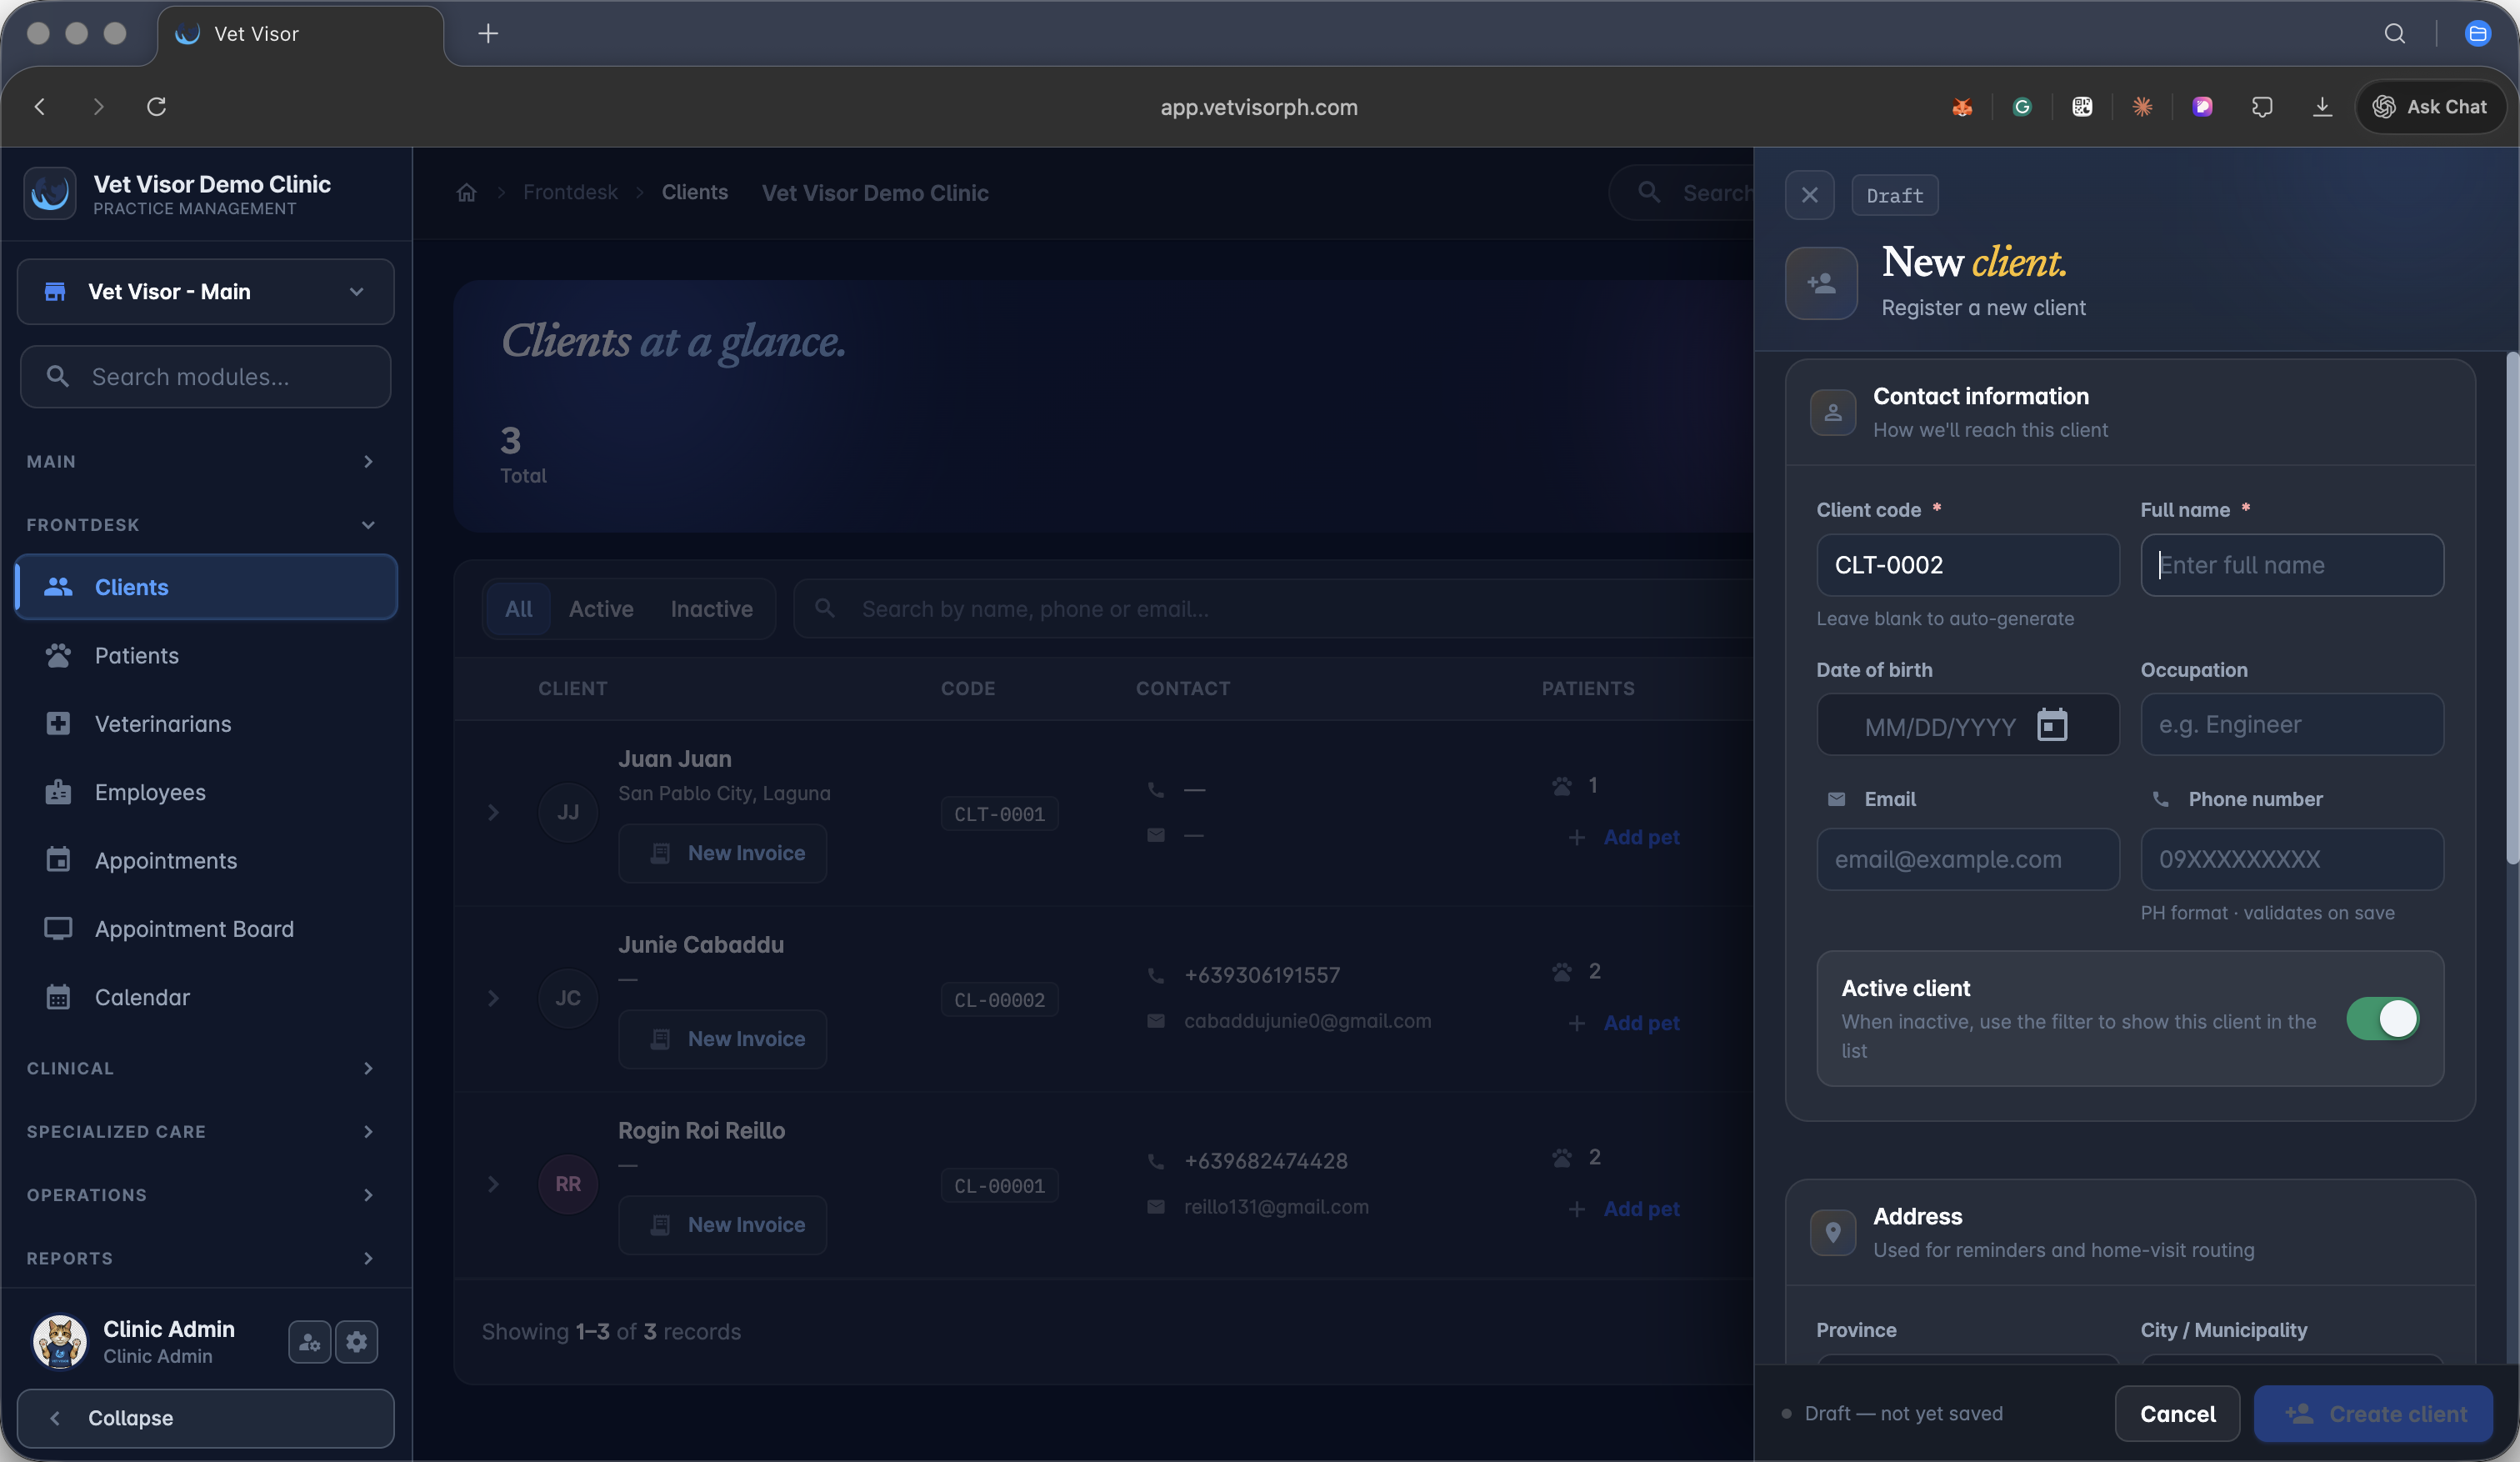Cancel the new client draft
The height and width of the screenshot is (1462, 2520).
[x=2177, y=1413]
